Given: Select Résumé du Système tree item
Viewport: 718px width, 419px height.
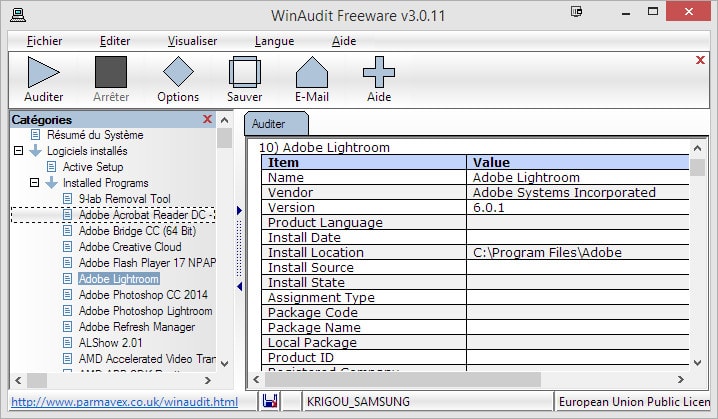Looking at the screenshot, I should coord(95,135).
